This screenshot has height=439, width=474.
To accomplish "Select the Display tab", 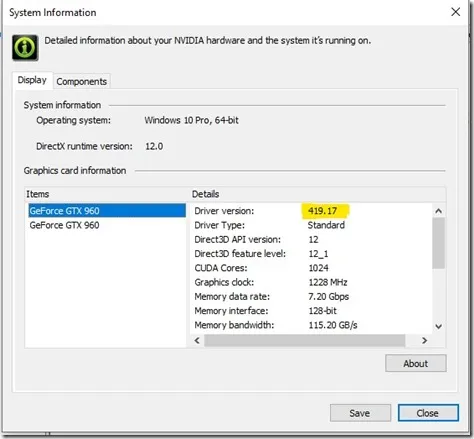I will 32,80.
